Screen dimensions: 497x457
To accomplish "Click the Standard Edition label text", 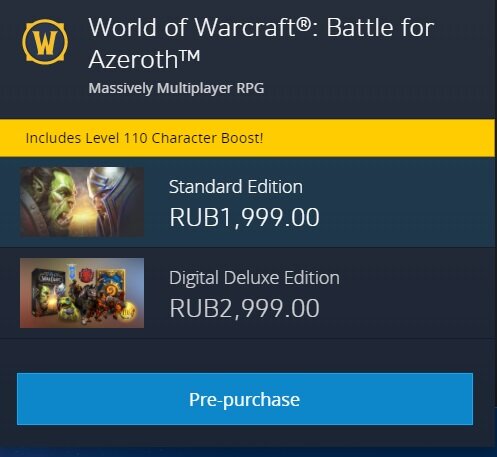I will pyautogui.click(x=236, y=186).
